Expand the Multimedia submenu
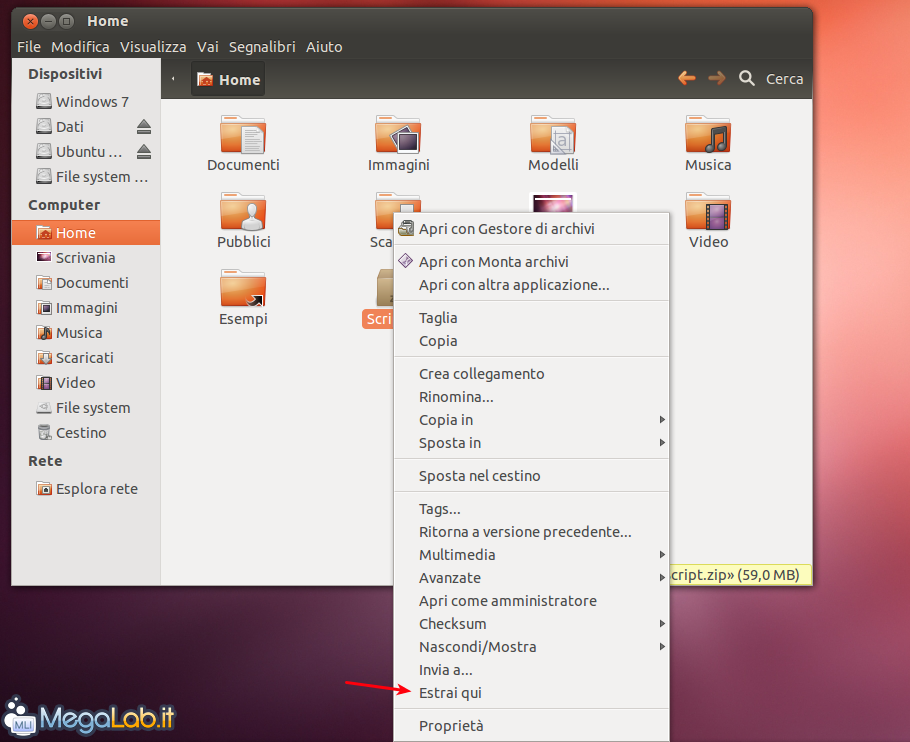Screen dimensions: 910x742 (532, 555)
